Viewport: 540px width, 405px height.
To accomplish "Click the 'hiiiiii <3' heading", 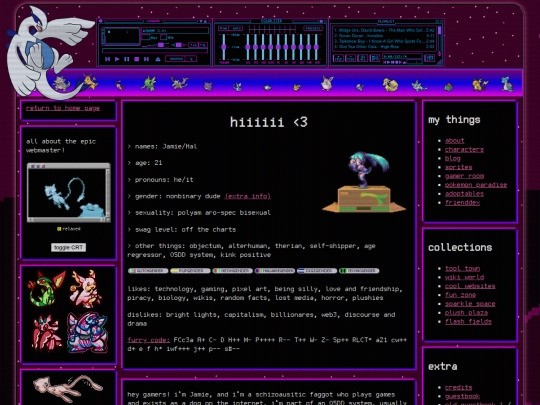I will click(x=269, y=122).
